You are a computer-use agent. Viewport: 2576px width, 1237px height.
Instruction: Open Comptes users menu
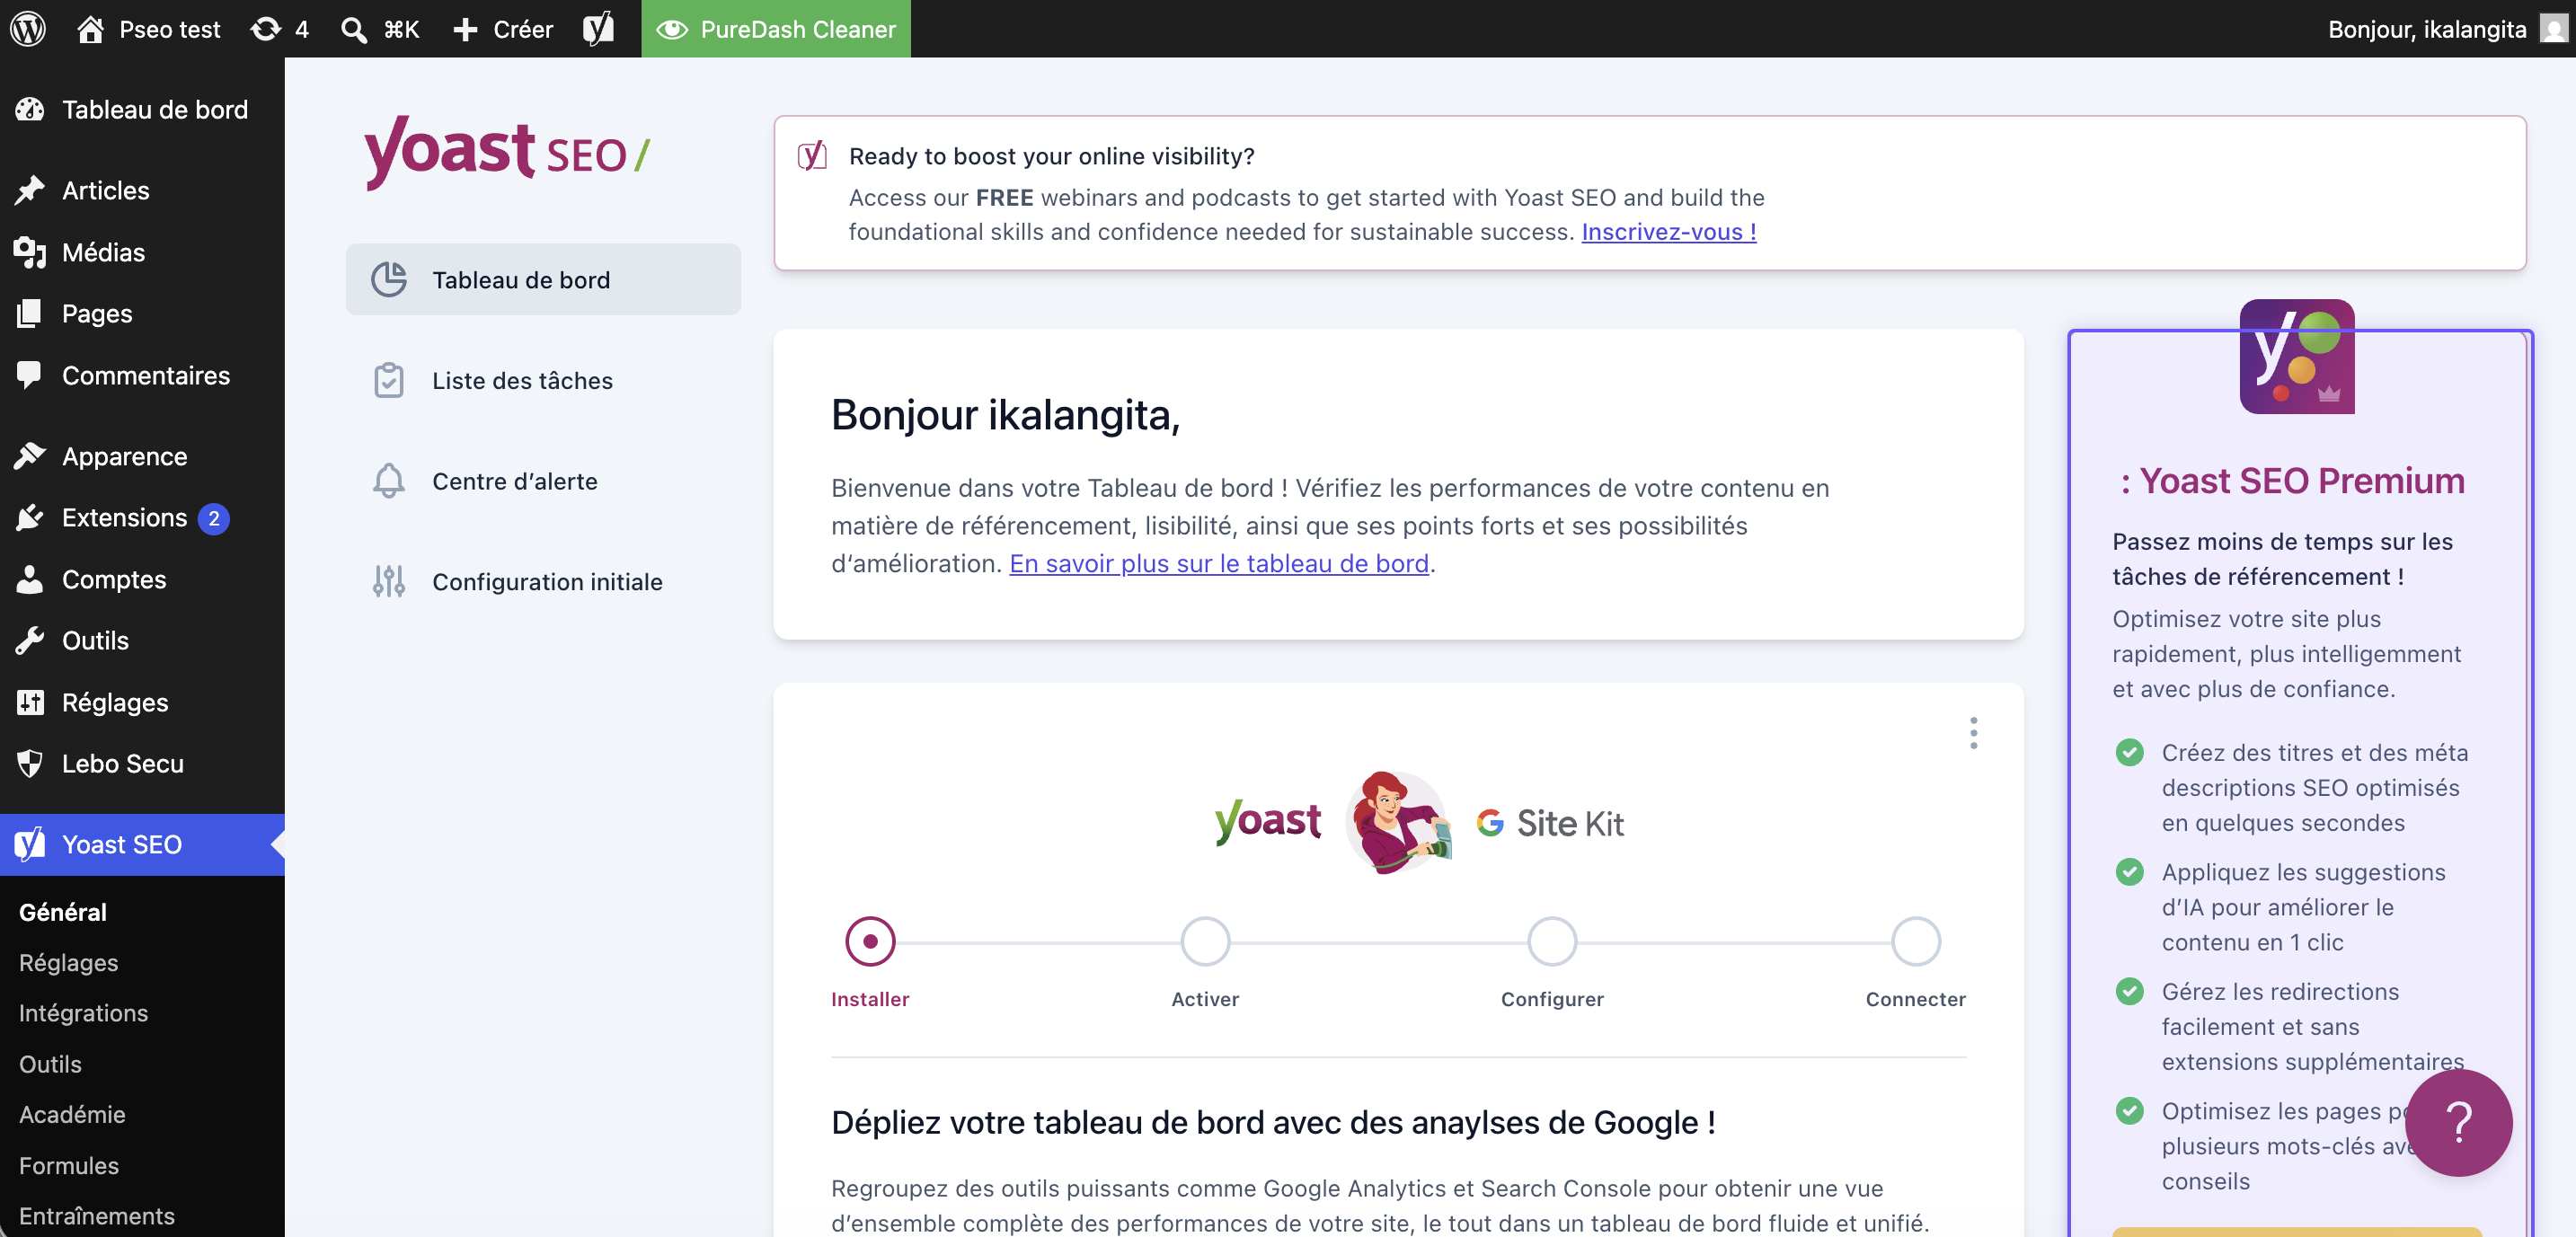[x=142, y=579]
